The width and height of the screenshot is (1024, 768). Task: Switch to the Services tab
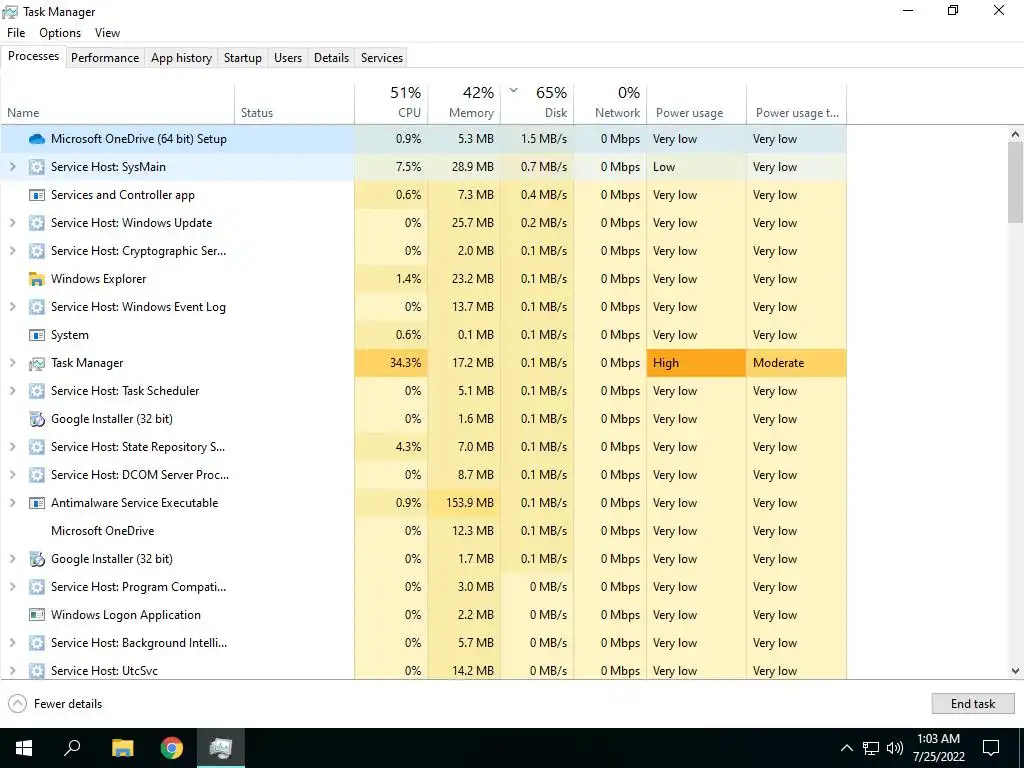[382, 57]
